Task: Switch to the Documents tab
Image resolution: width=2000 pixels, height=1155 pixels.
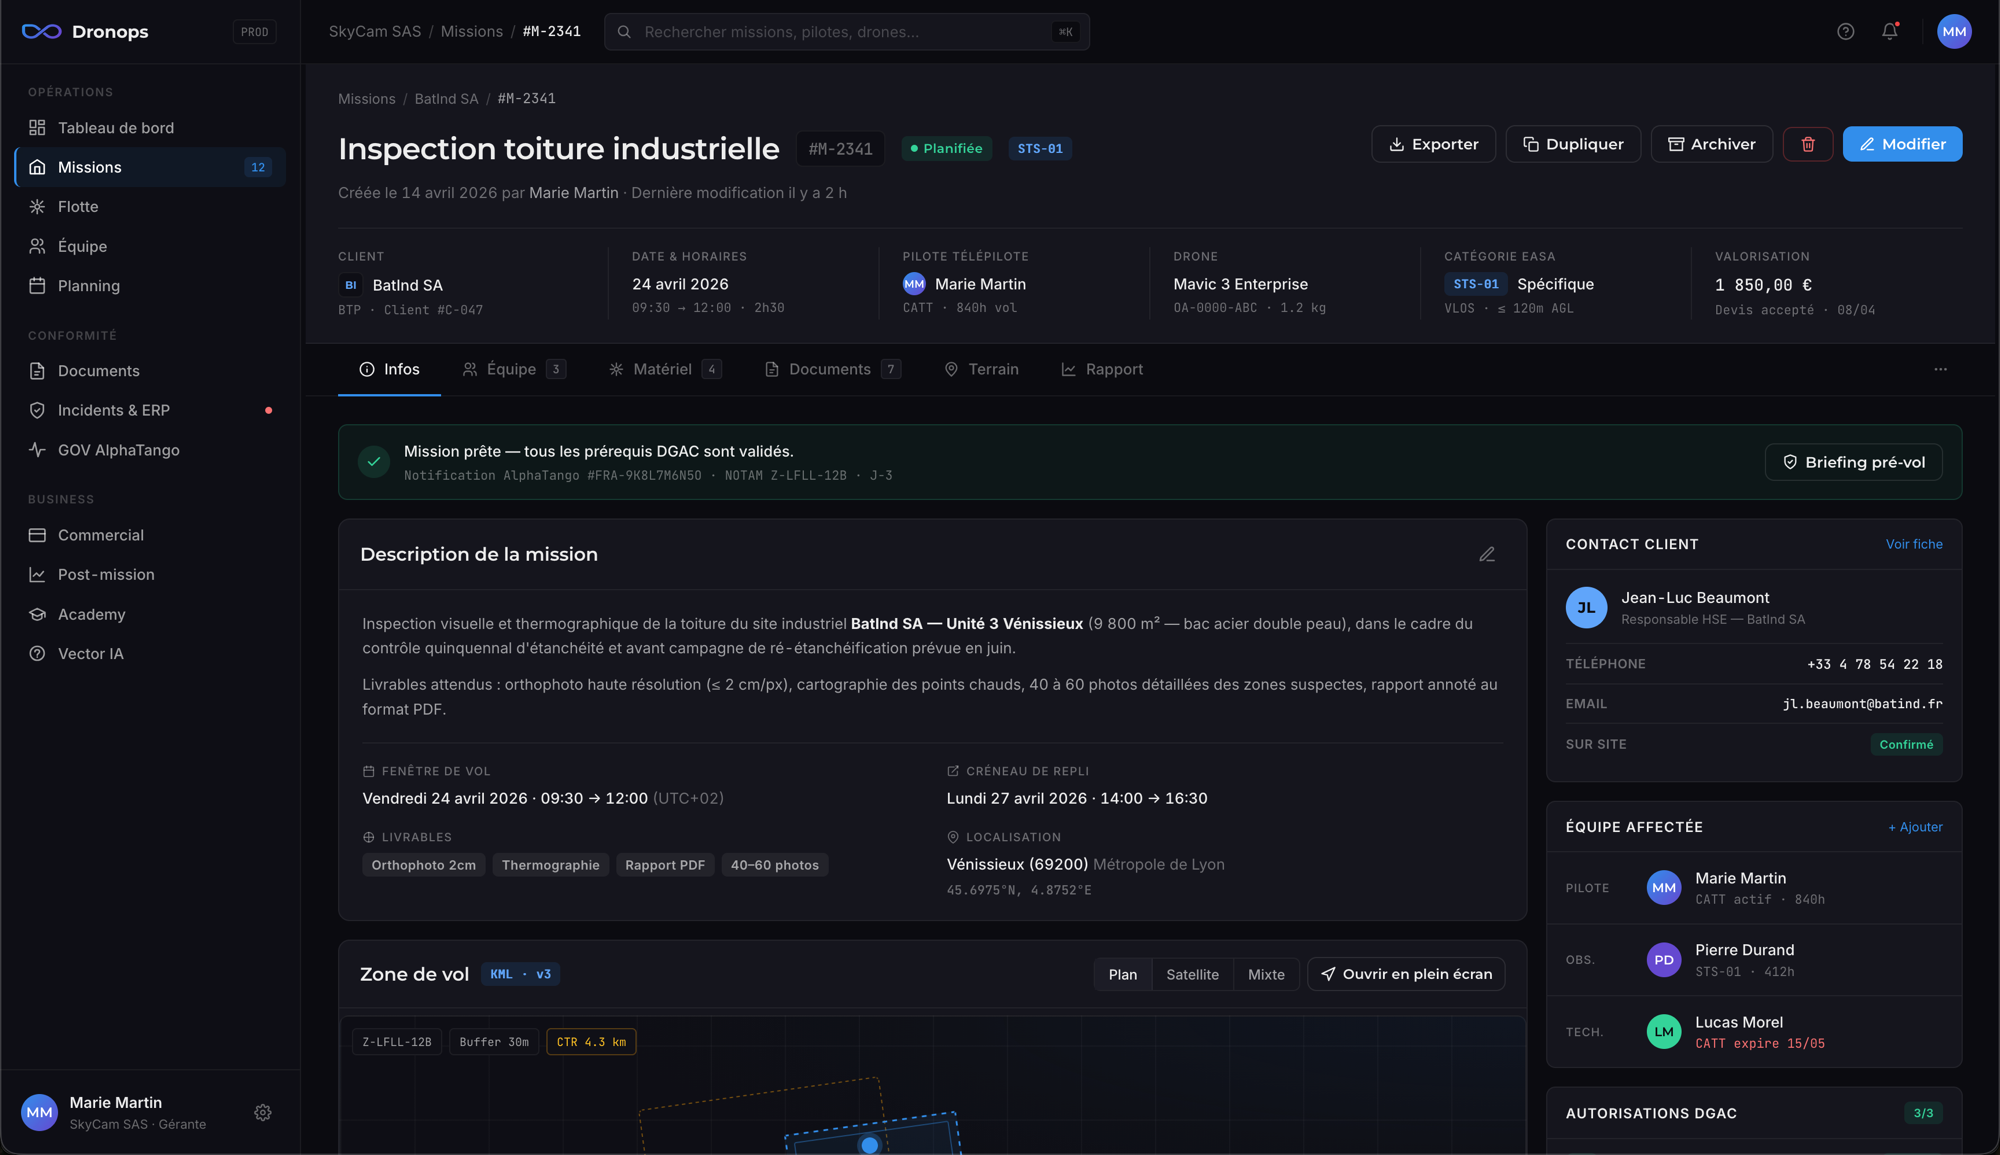Action: point(833,370)
